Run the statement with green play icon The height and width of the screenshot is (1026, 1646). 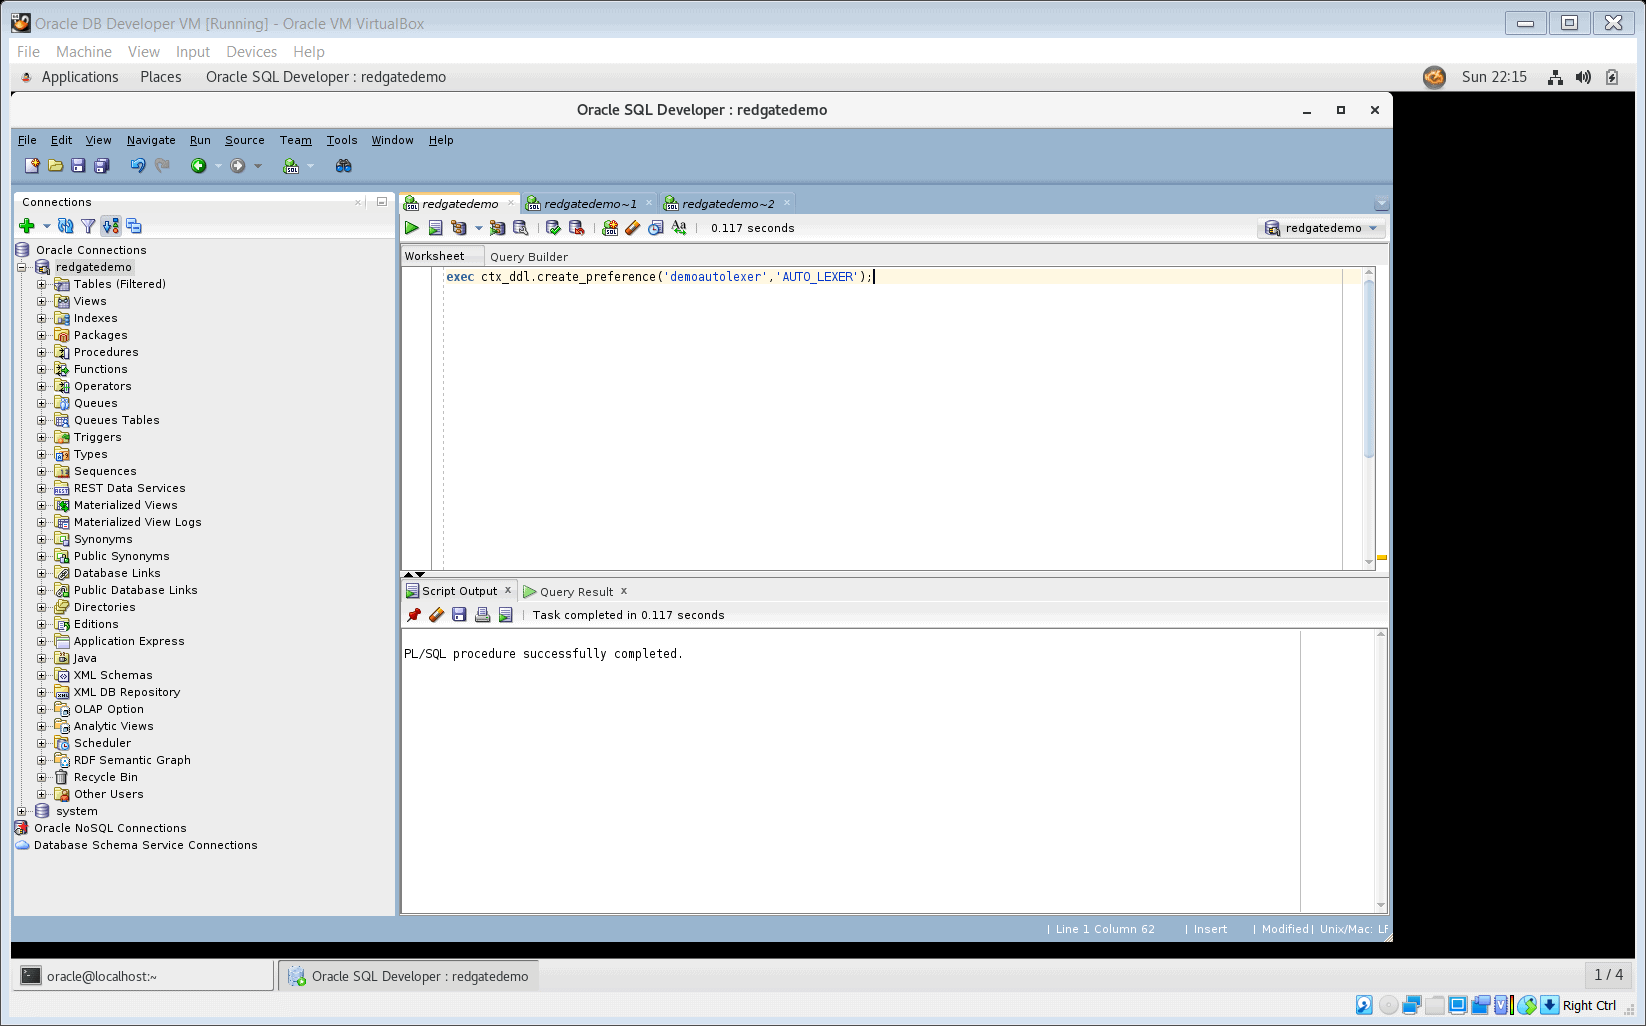click(x=411, y=228)
